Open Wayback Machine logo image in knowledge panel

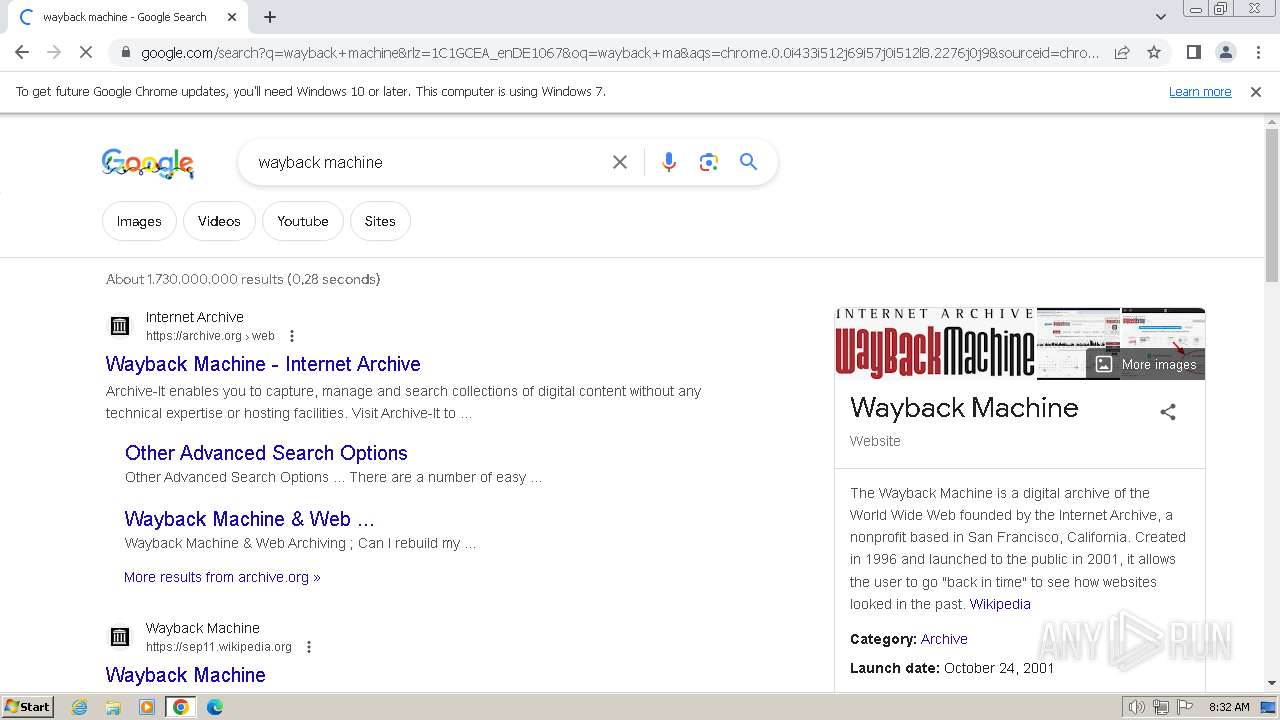click(x=935, y=344)
